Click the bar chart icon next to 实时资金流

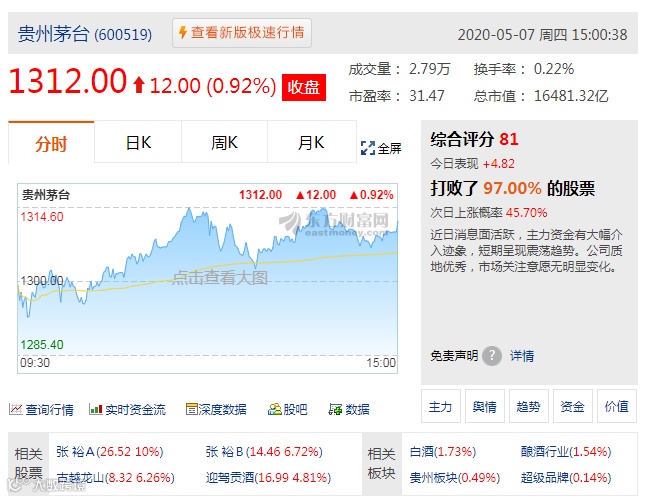click(x=95, y=409)
